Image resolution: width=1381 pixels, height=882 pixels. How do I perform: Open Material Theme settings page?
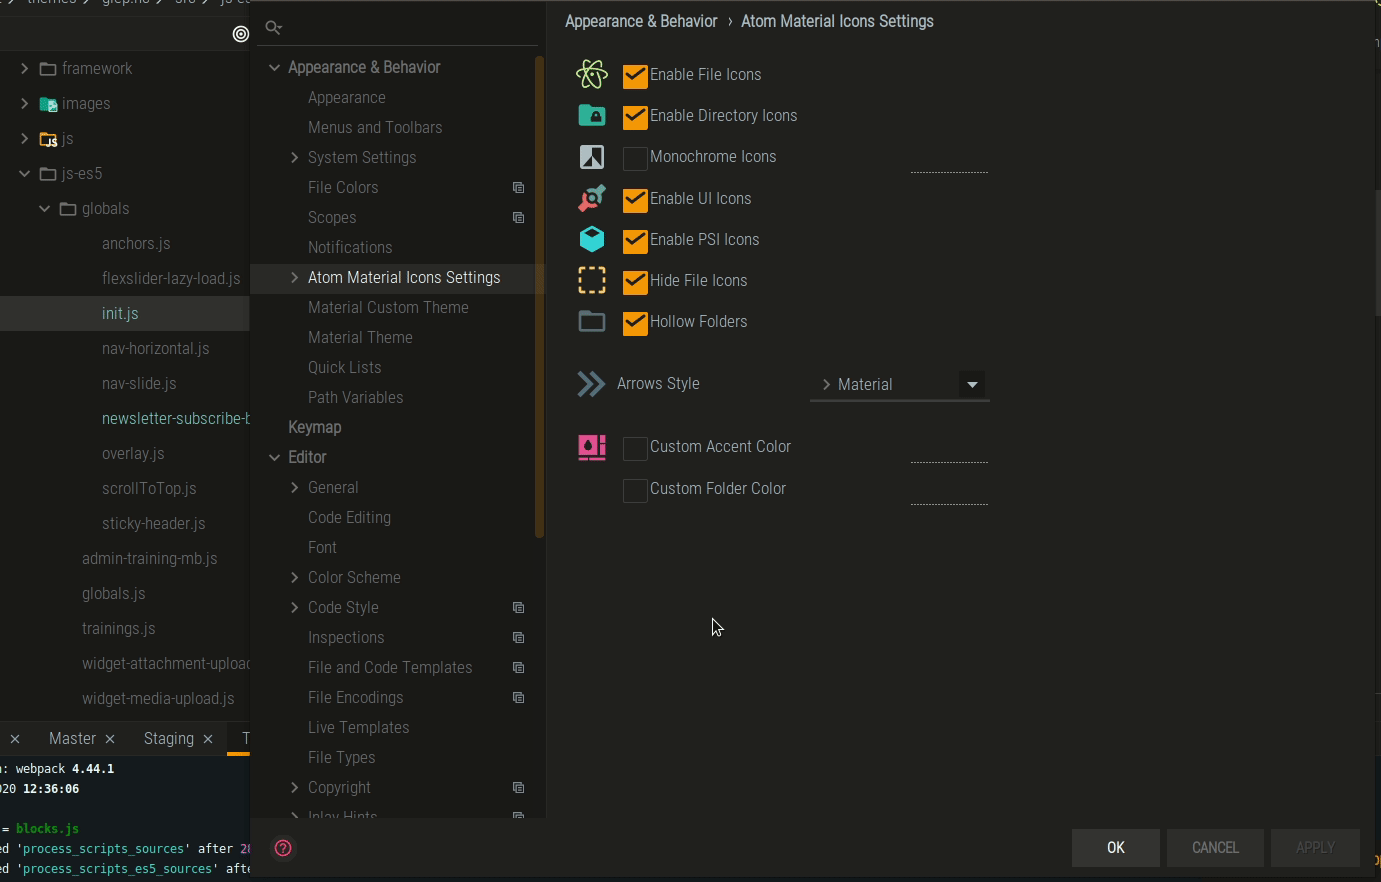(x=360, y=337)
